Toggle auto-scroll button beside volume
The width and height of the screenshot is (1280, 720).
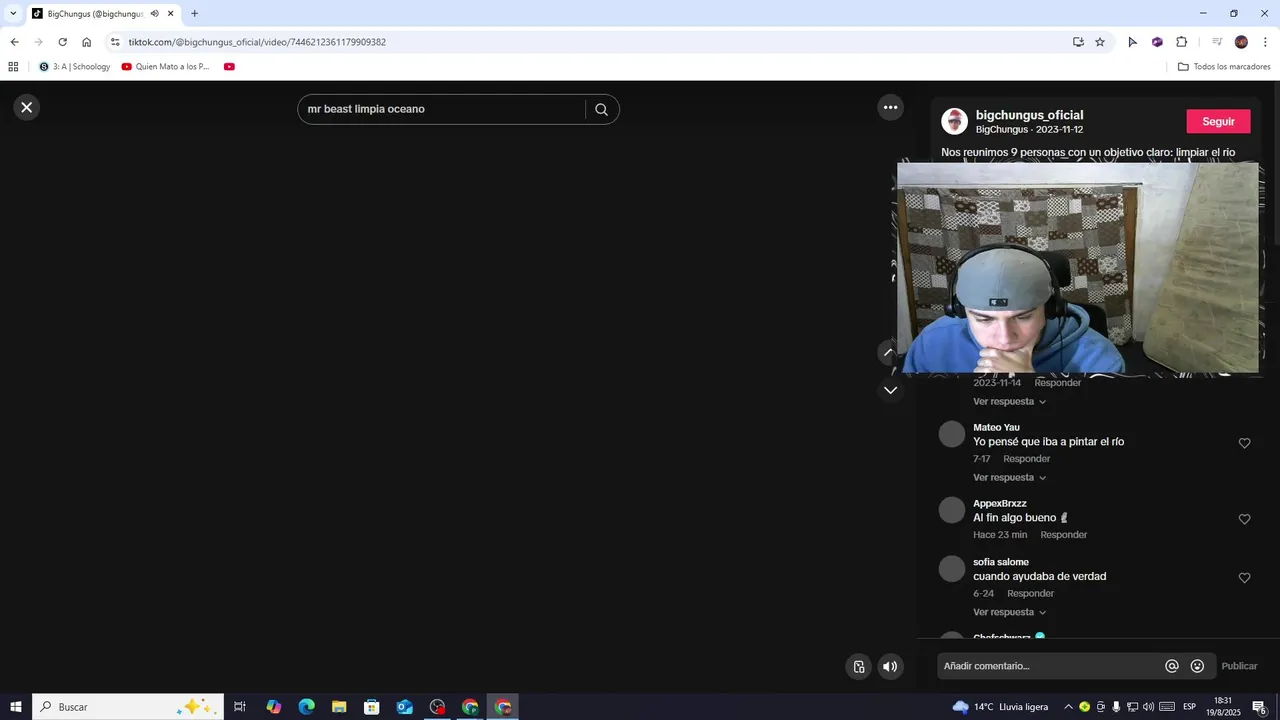pyautogui.click(x=858, y=666)
